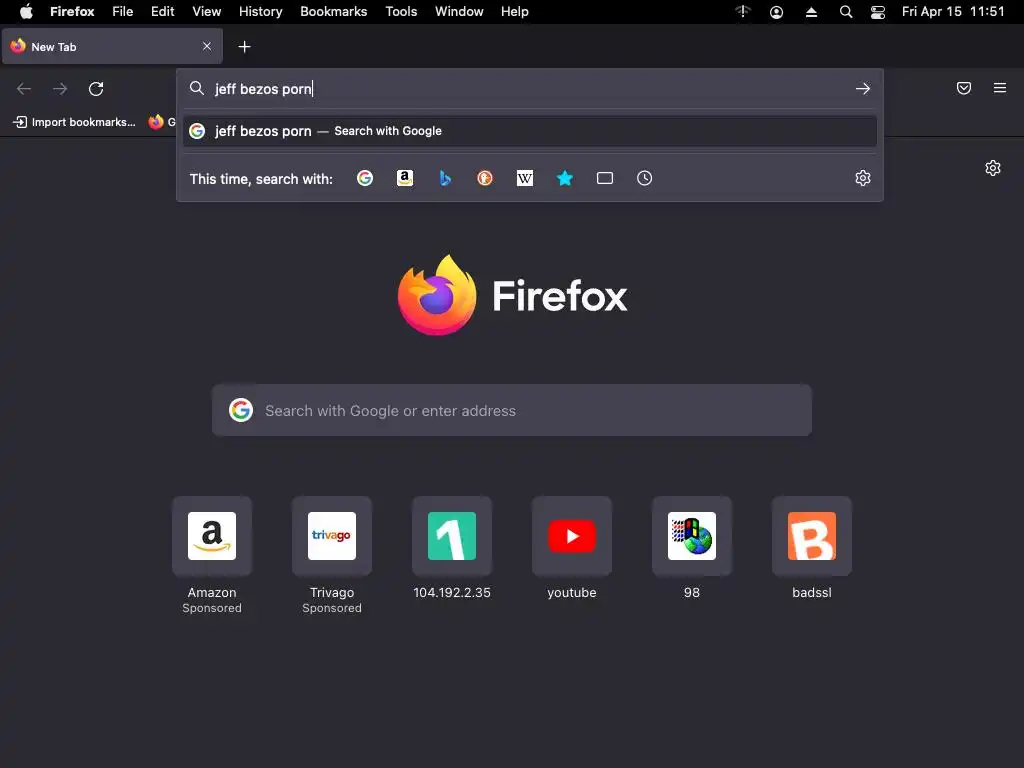This screenshot has width=1024, height=768.
Task: Open the Firefox hamburger application menu
Action: click(x=1000, y=88)
